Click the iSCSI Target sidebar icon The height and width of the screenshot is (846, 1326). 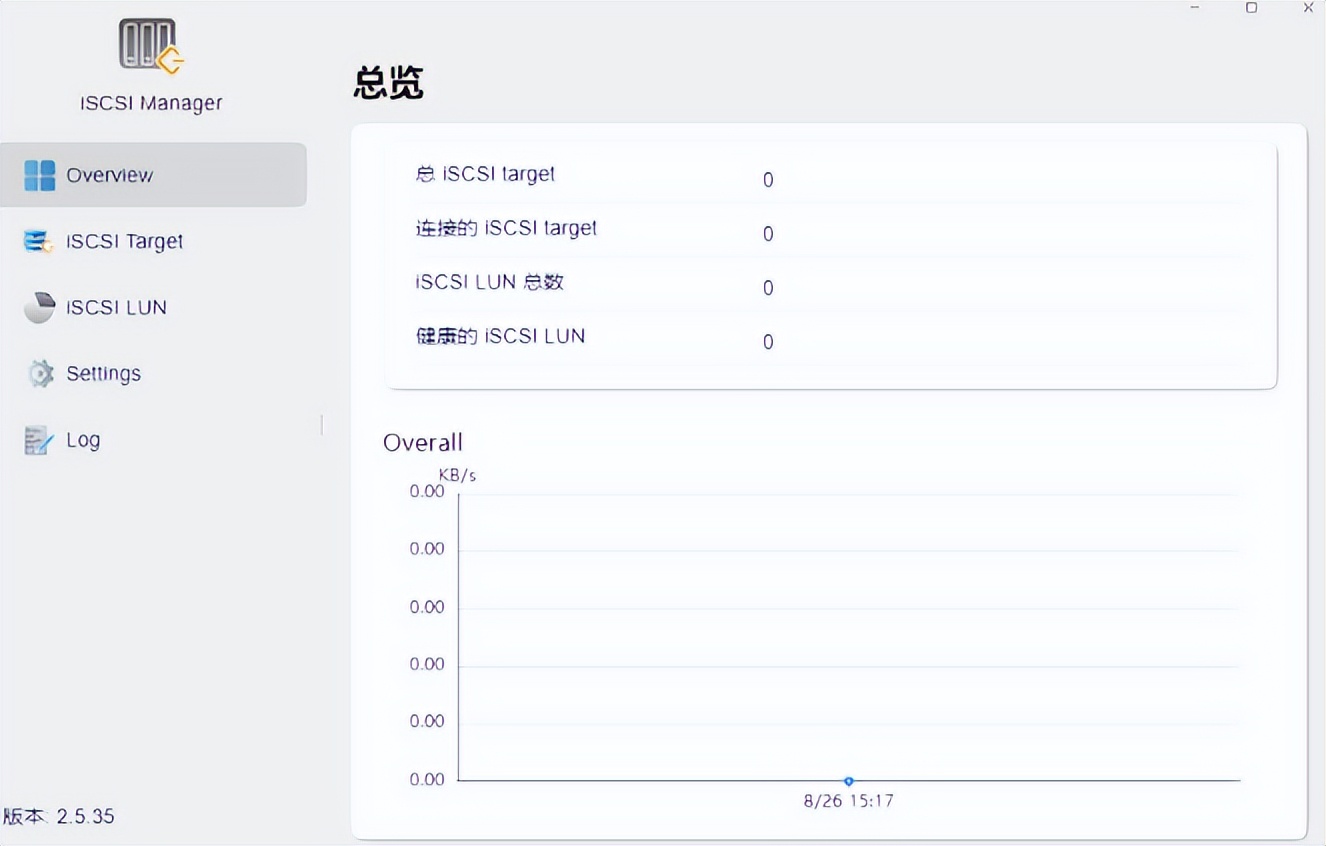[x=39, y=241]
